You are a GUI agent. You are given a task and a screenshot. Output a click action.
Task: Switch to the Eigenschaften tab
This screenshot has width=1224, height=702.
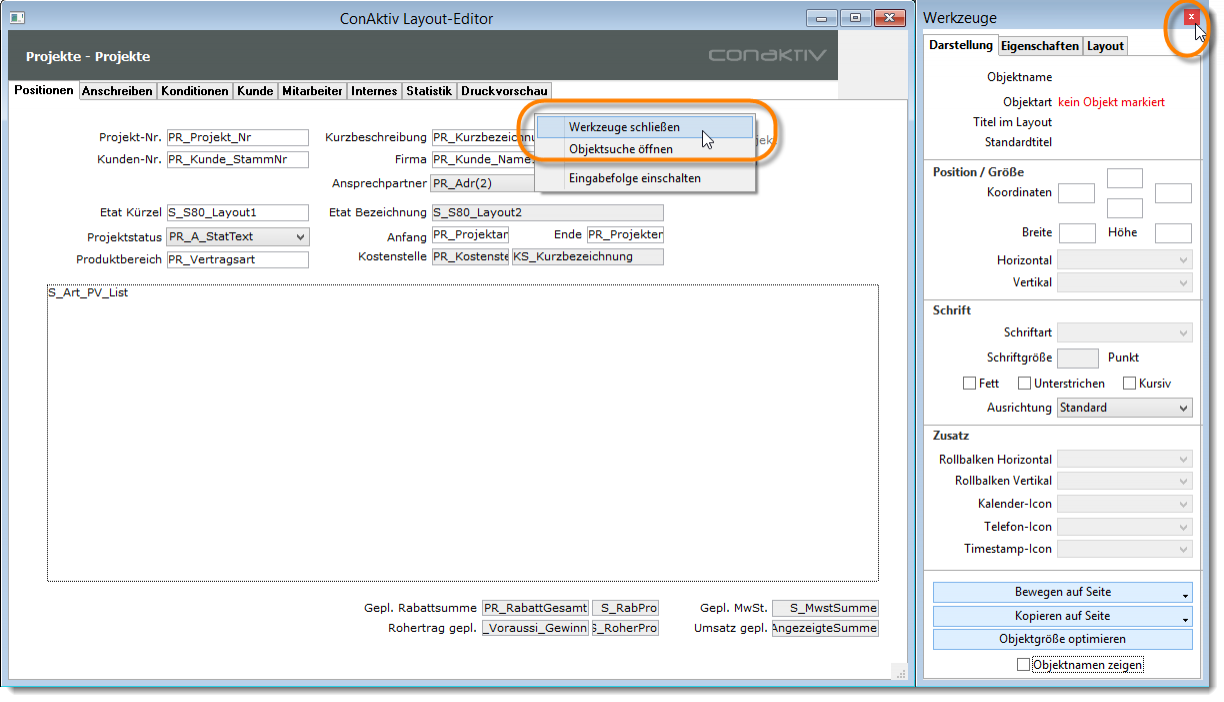pos(1039,46)
